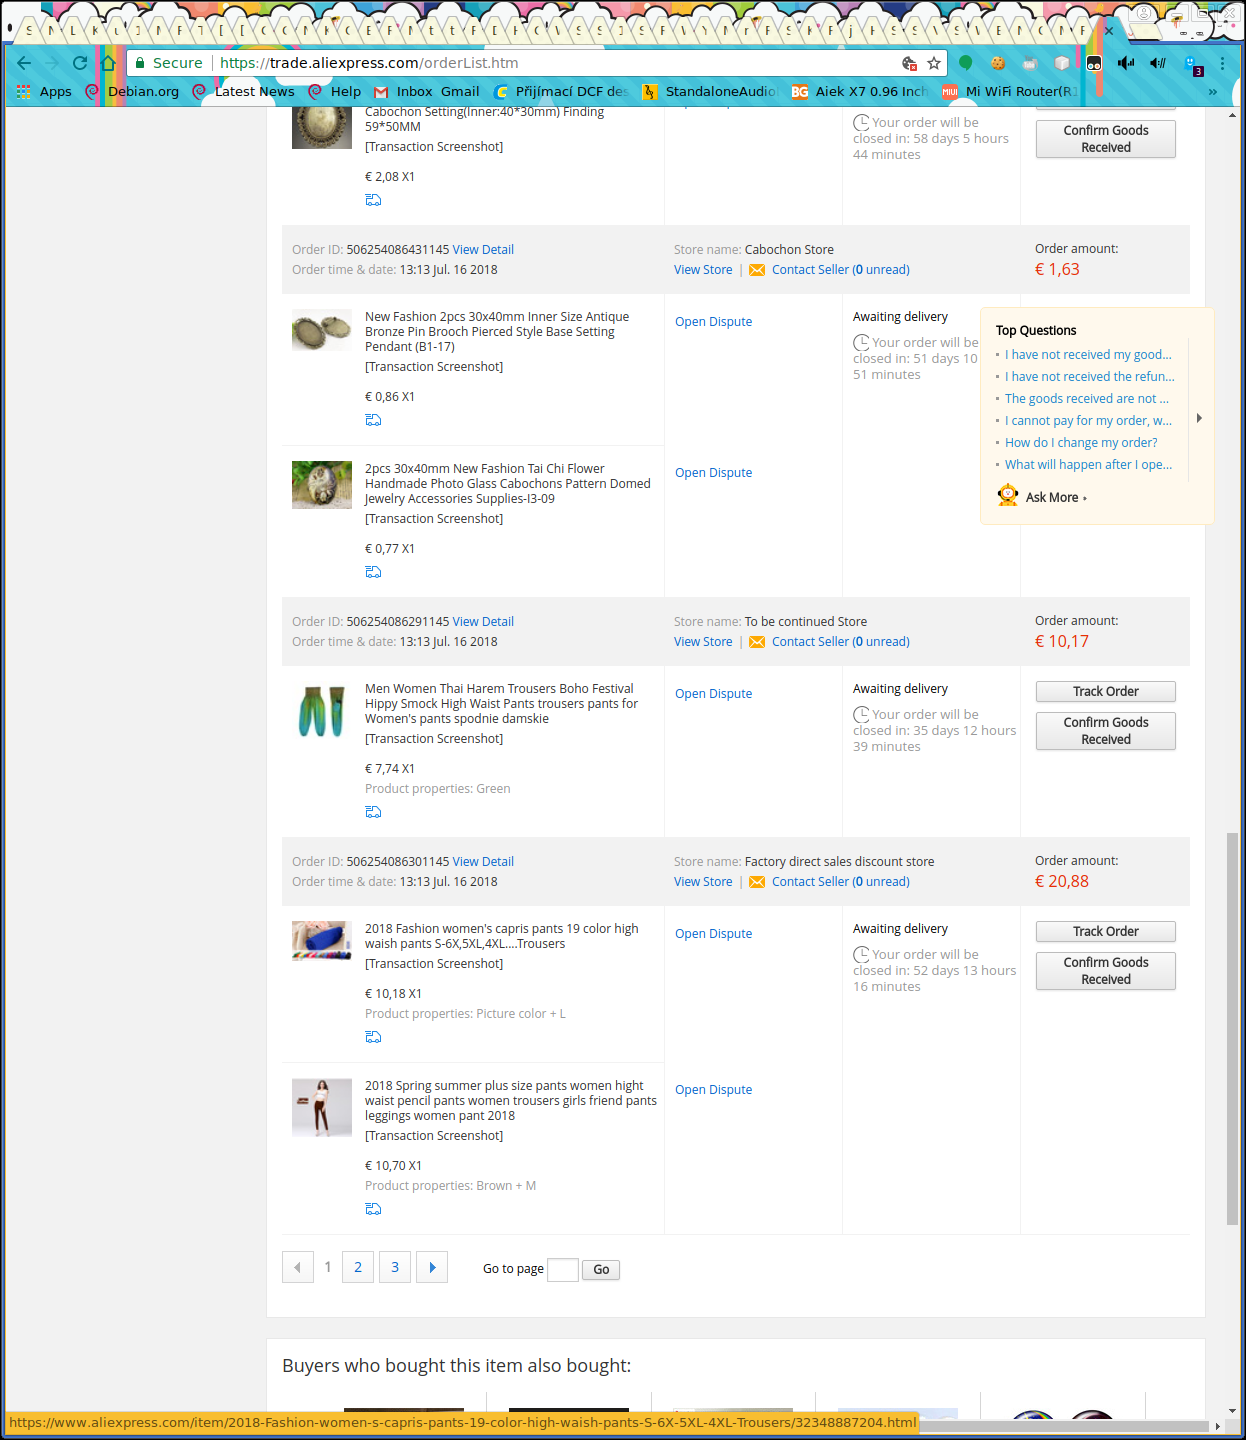Go to page 3 of orders
The width and height of the screenshot is (1246, 1440).
click(x=395, y=1267)
